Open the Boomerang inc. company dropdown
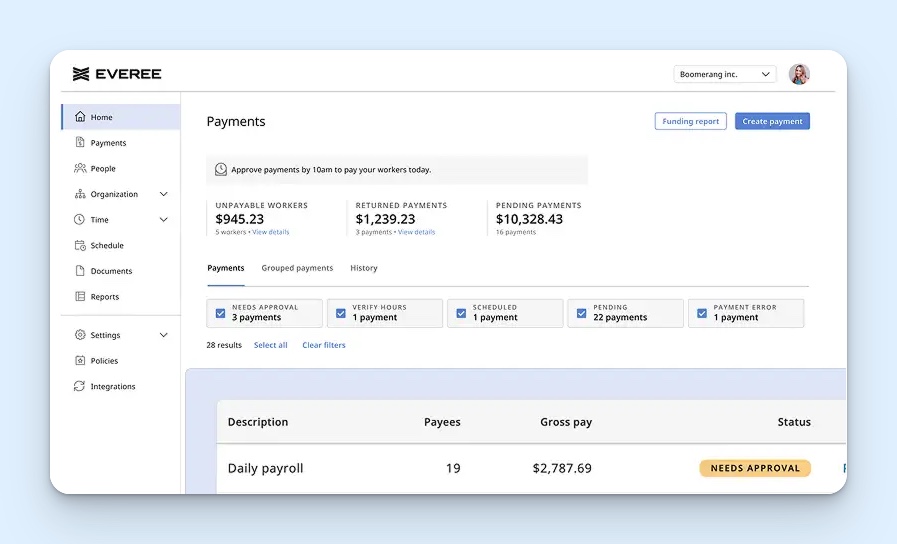The height and width of the screenshot is (544, 897). pyautogui.click(x=725, y=74)
